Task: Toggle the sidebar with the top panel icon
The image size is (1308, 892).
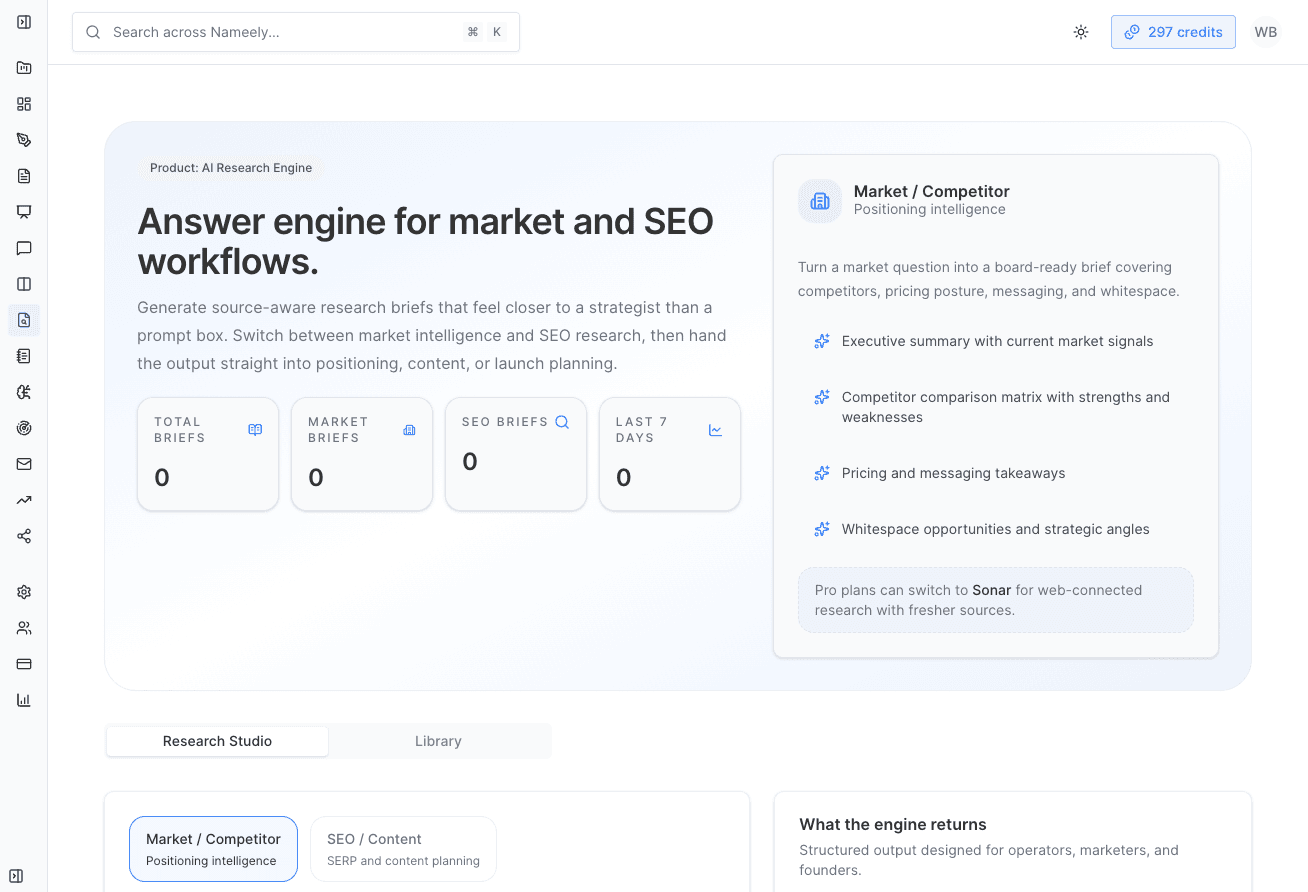Action: click(23, 21)
